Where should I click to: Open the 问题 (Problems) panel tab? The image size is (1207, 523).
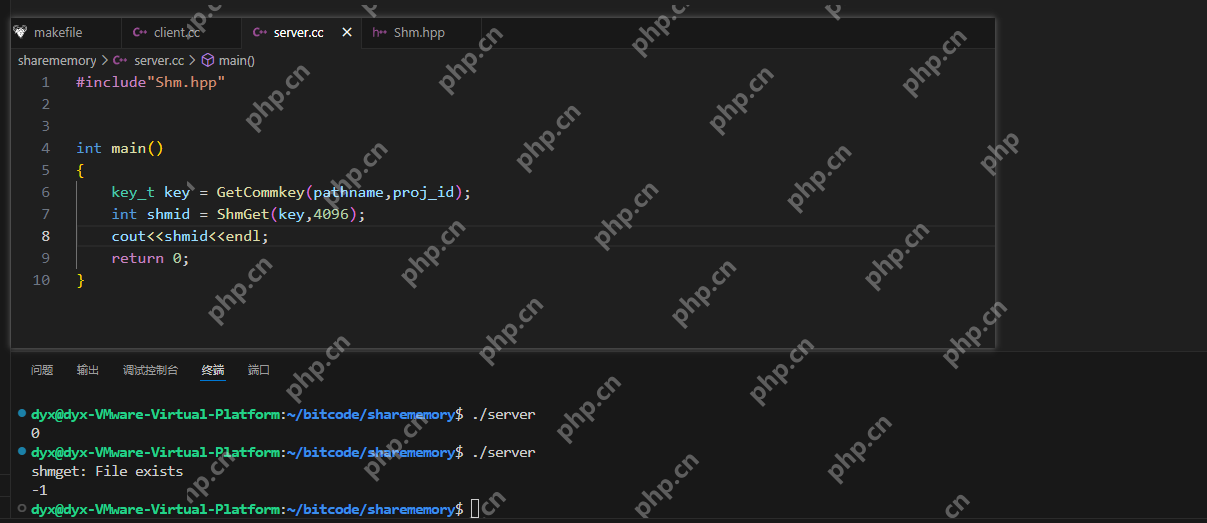42,370
